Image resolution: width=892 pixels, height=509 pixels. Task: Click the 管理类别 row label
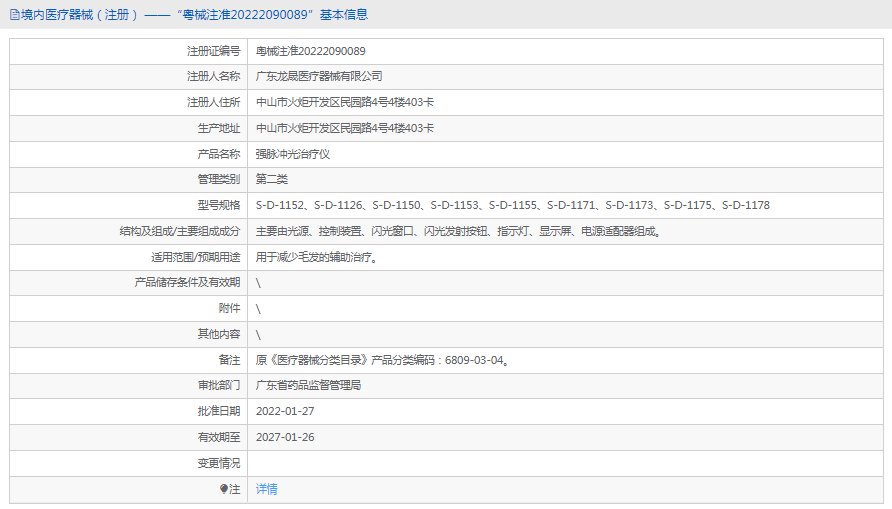click(x=219, y=180)
